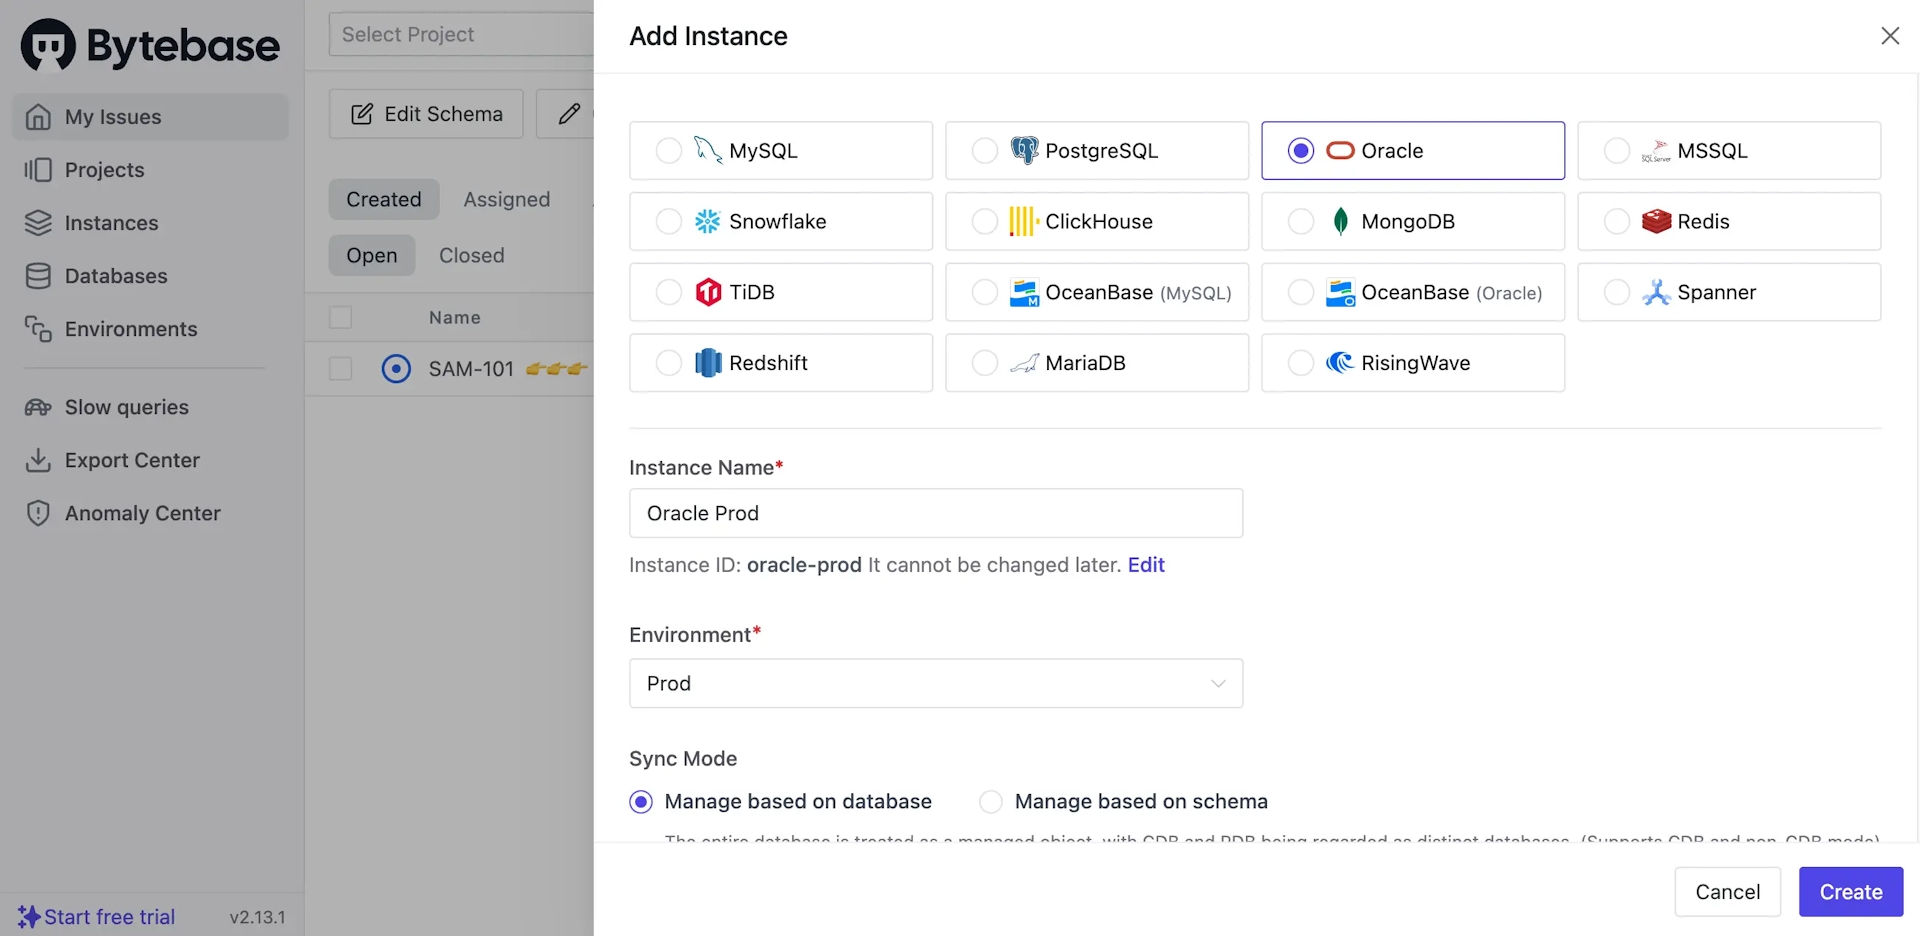The width and height of the screenshot is (1920, 936).
Task: Select the ClickHouse radio button
Action: (985, 222)
